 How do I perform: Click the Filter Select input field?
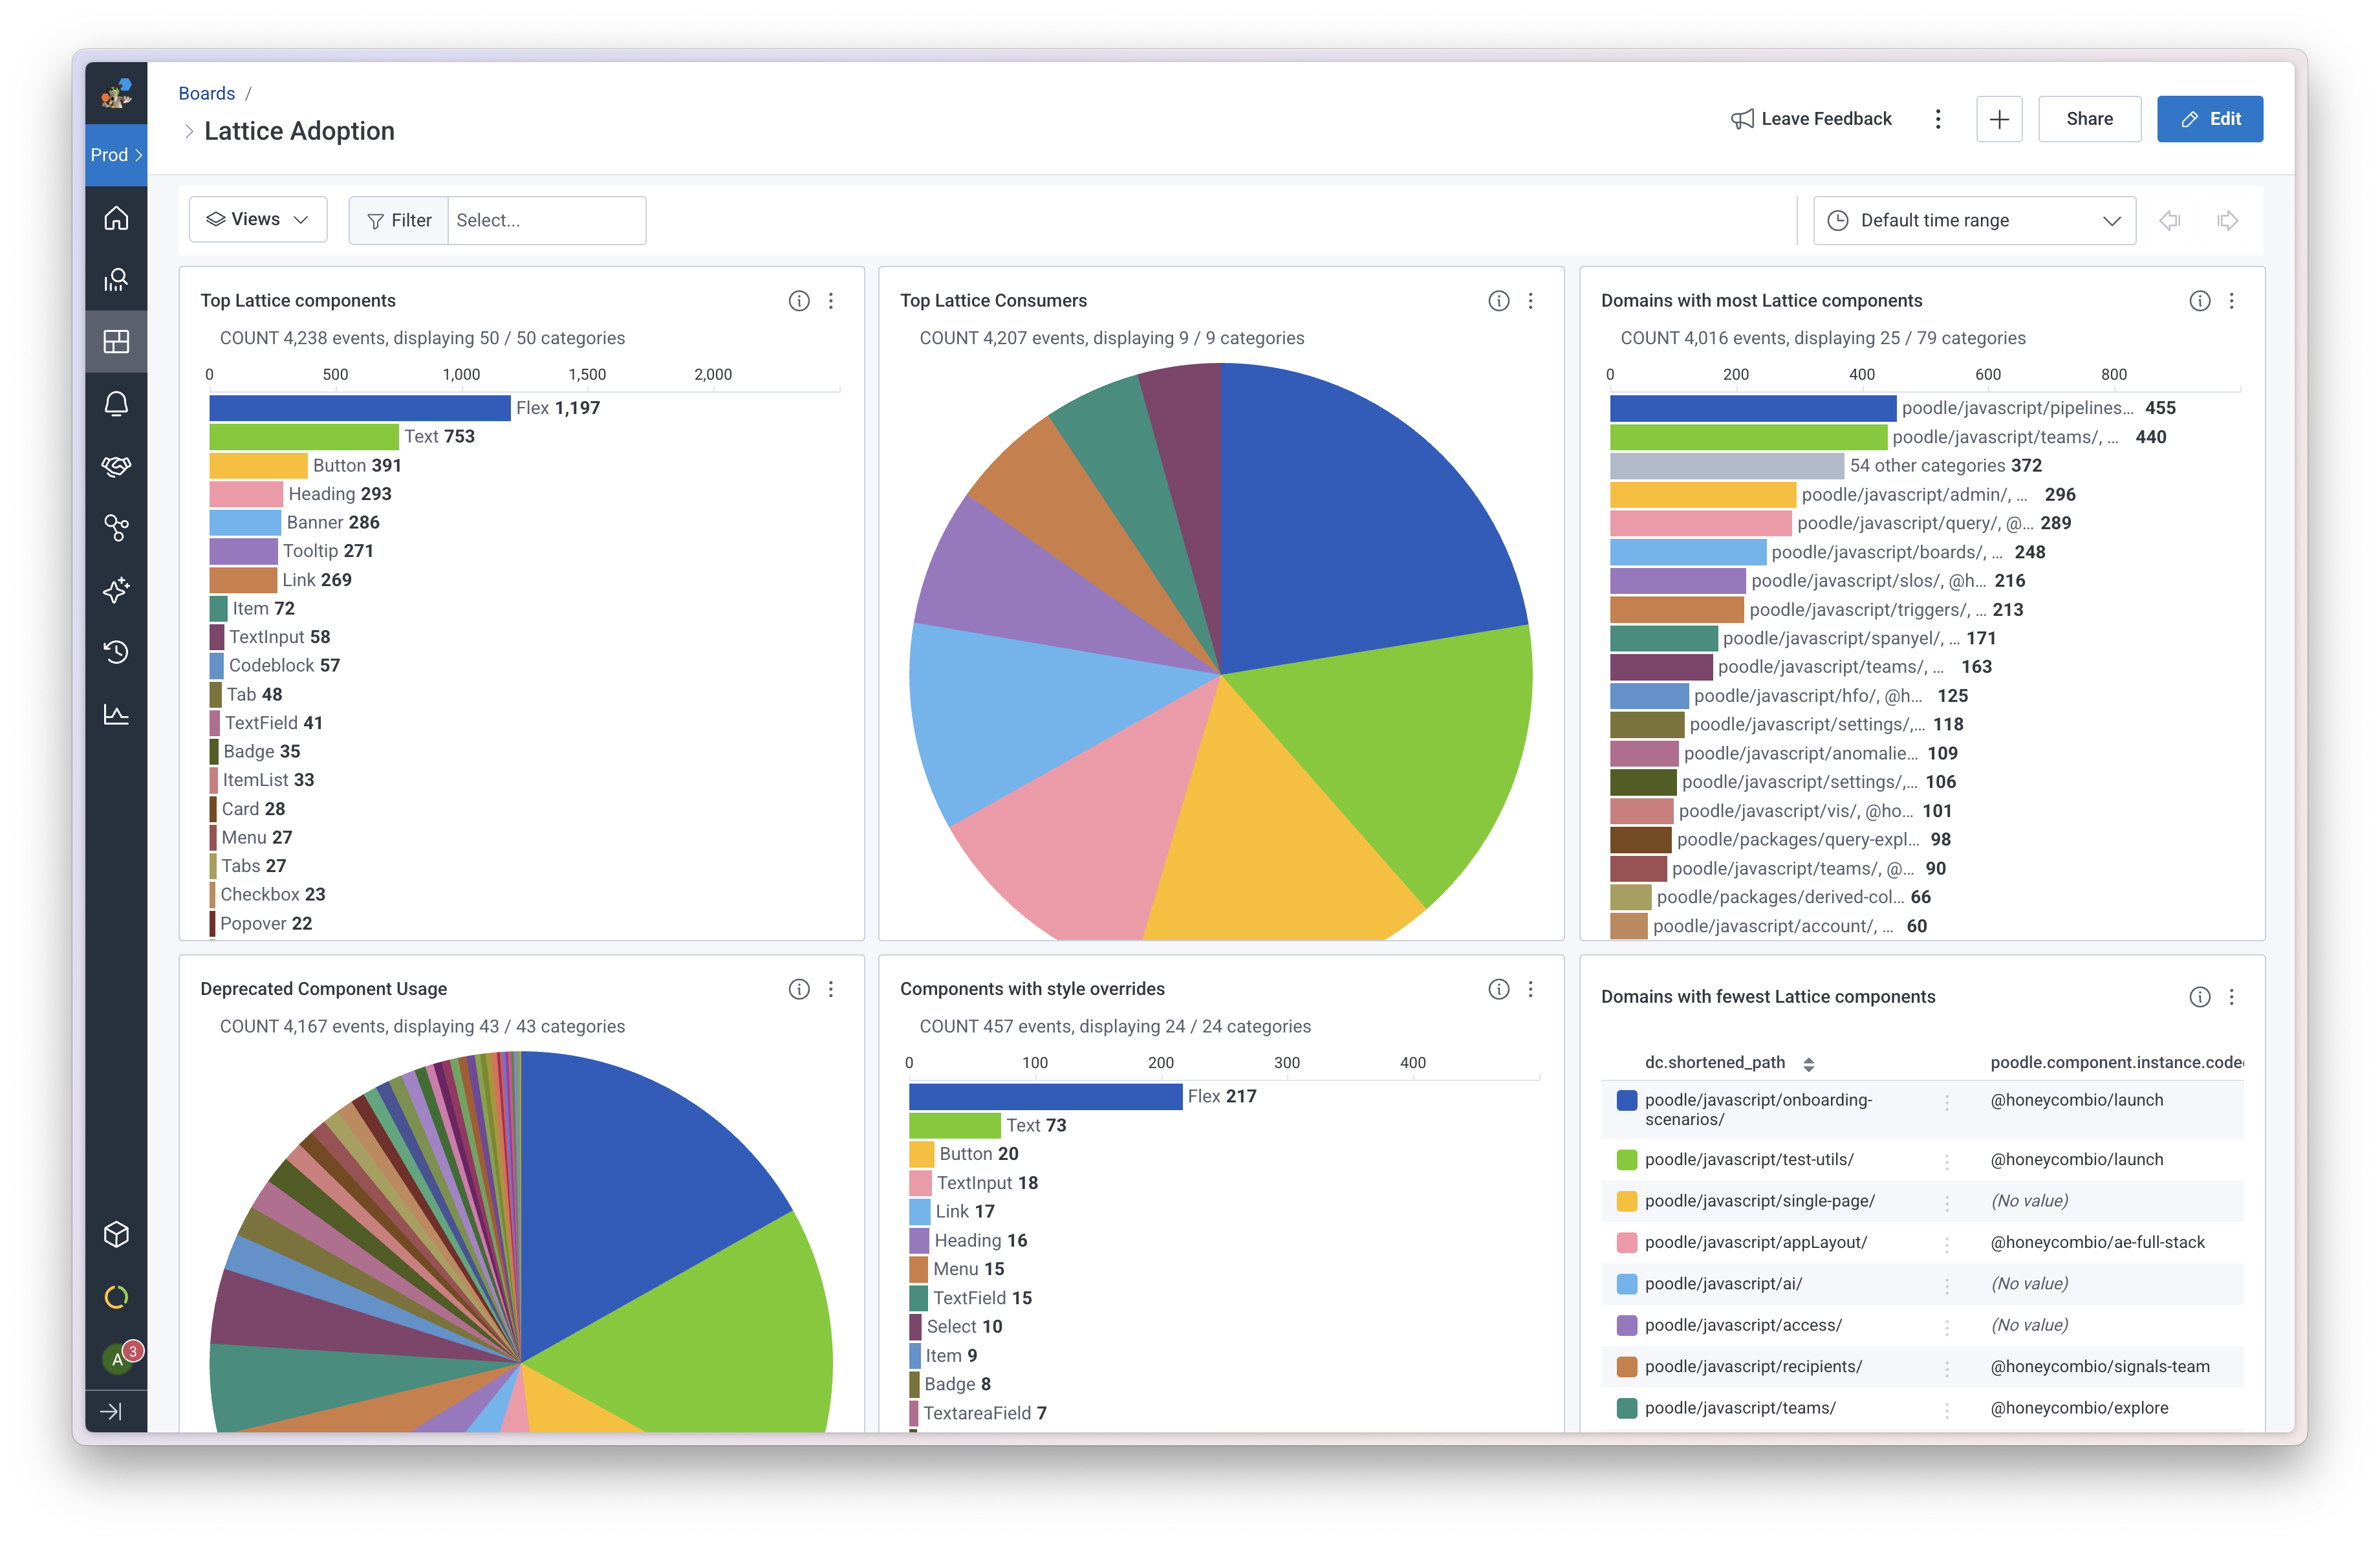click(546, 221)
